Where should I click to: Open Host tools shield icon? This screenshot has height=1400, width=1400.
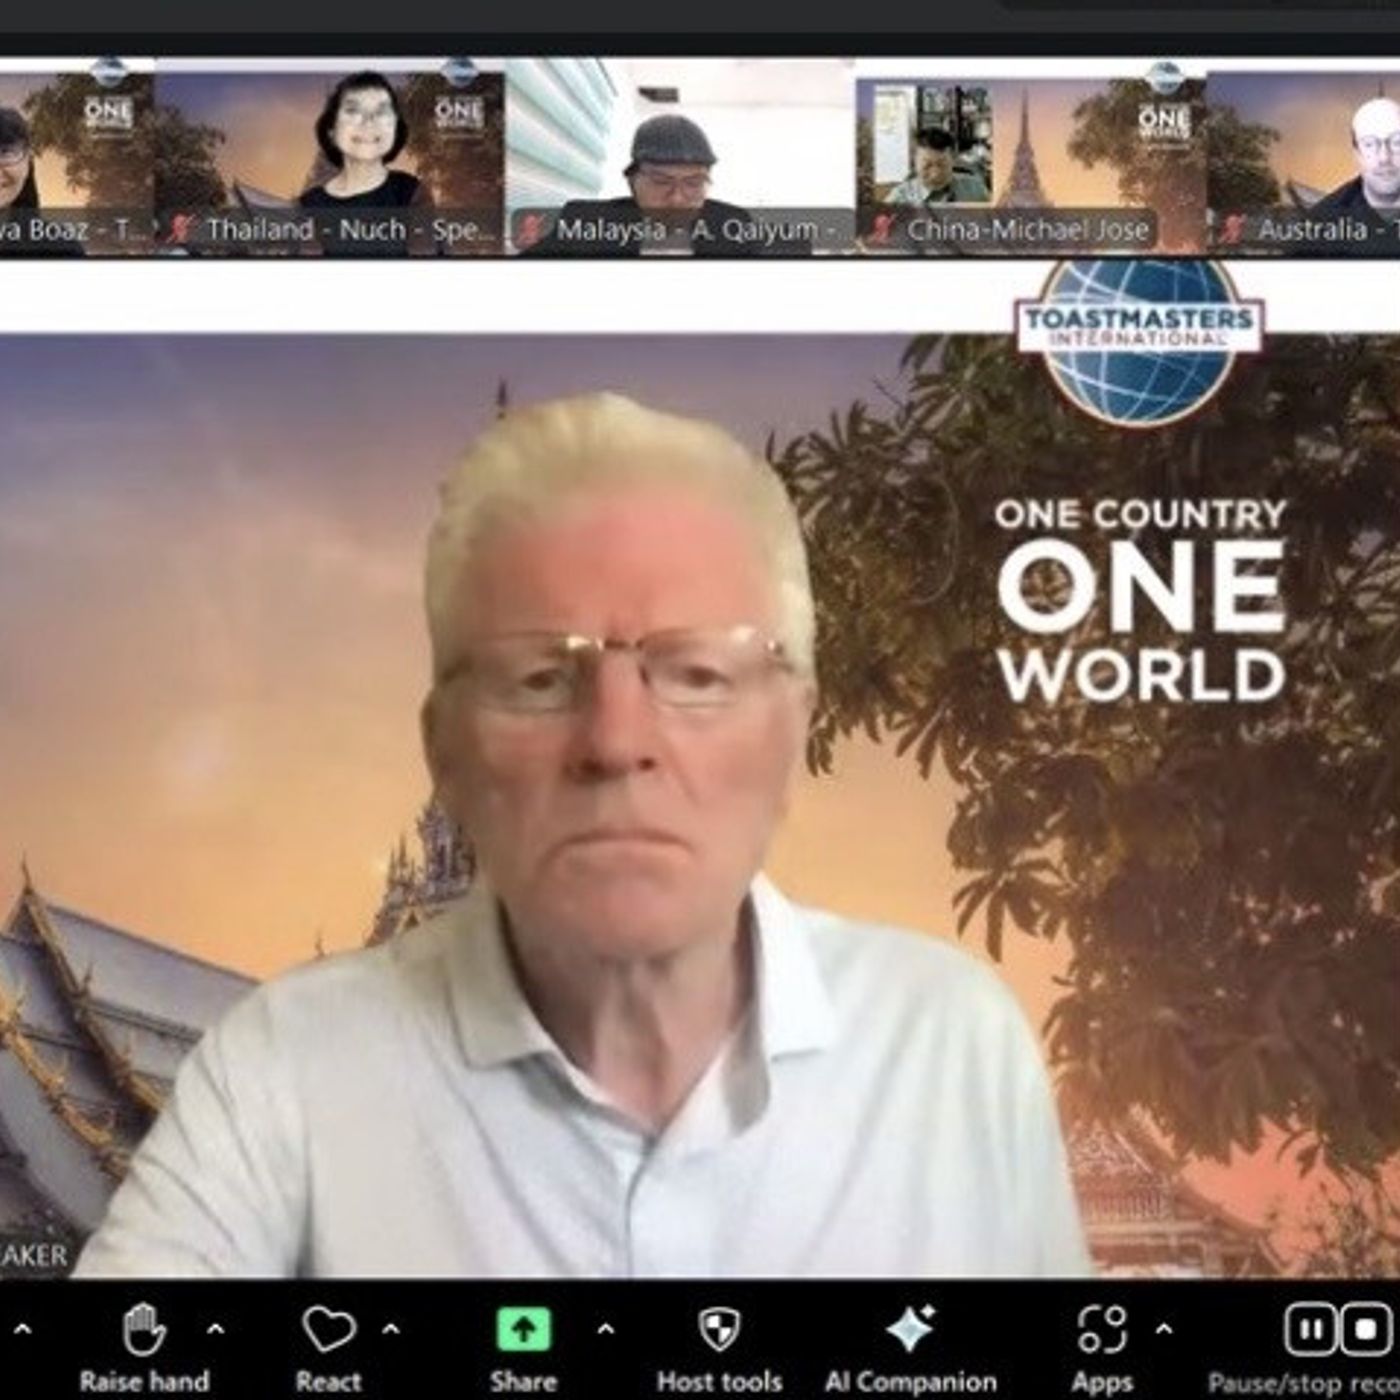[719, 1330]
